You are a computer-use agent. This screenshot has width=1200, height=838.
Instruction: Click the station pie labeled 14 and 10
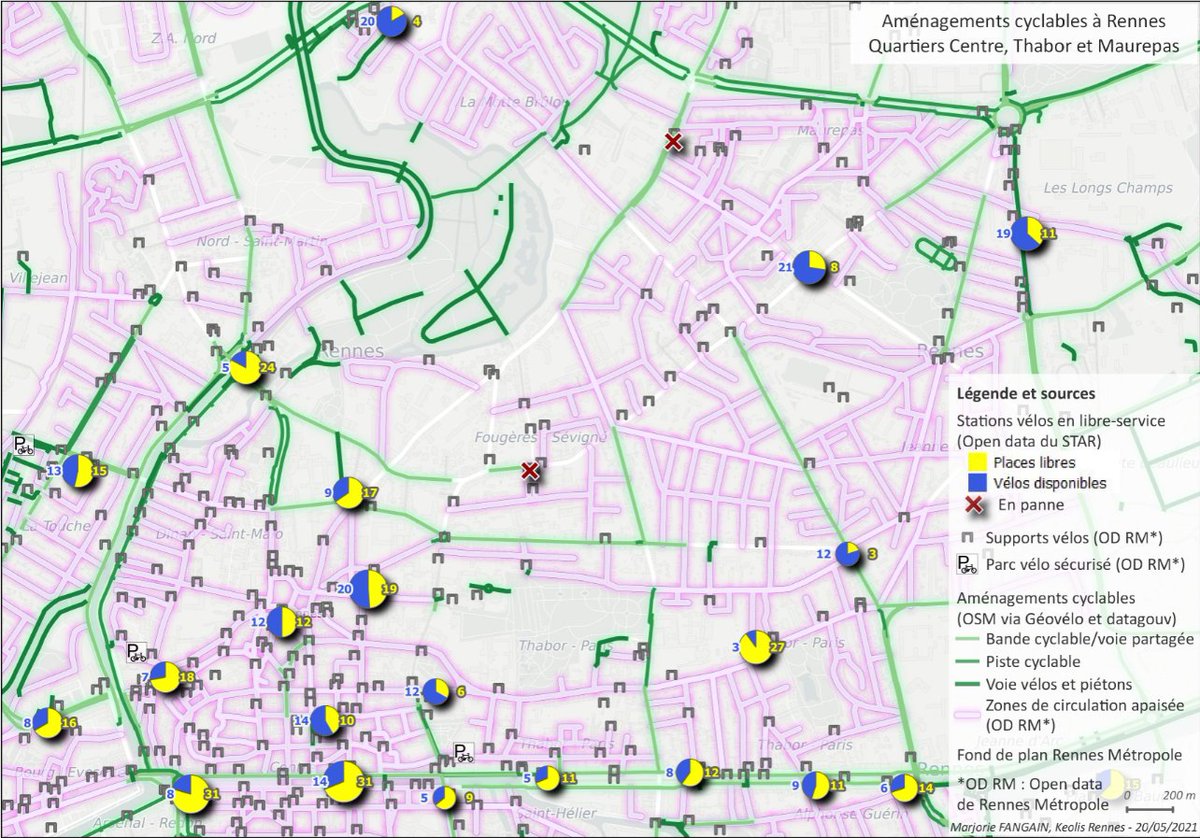(324, 720)
